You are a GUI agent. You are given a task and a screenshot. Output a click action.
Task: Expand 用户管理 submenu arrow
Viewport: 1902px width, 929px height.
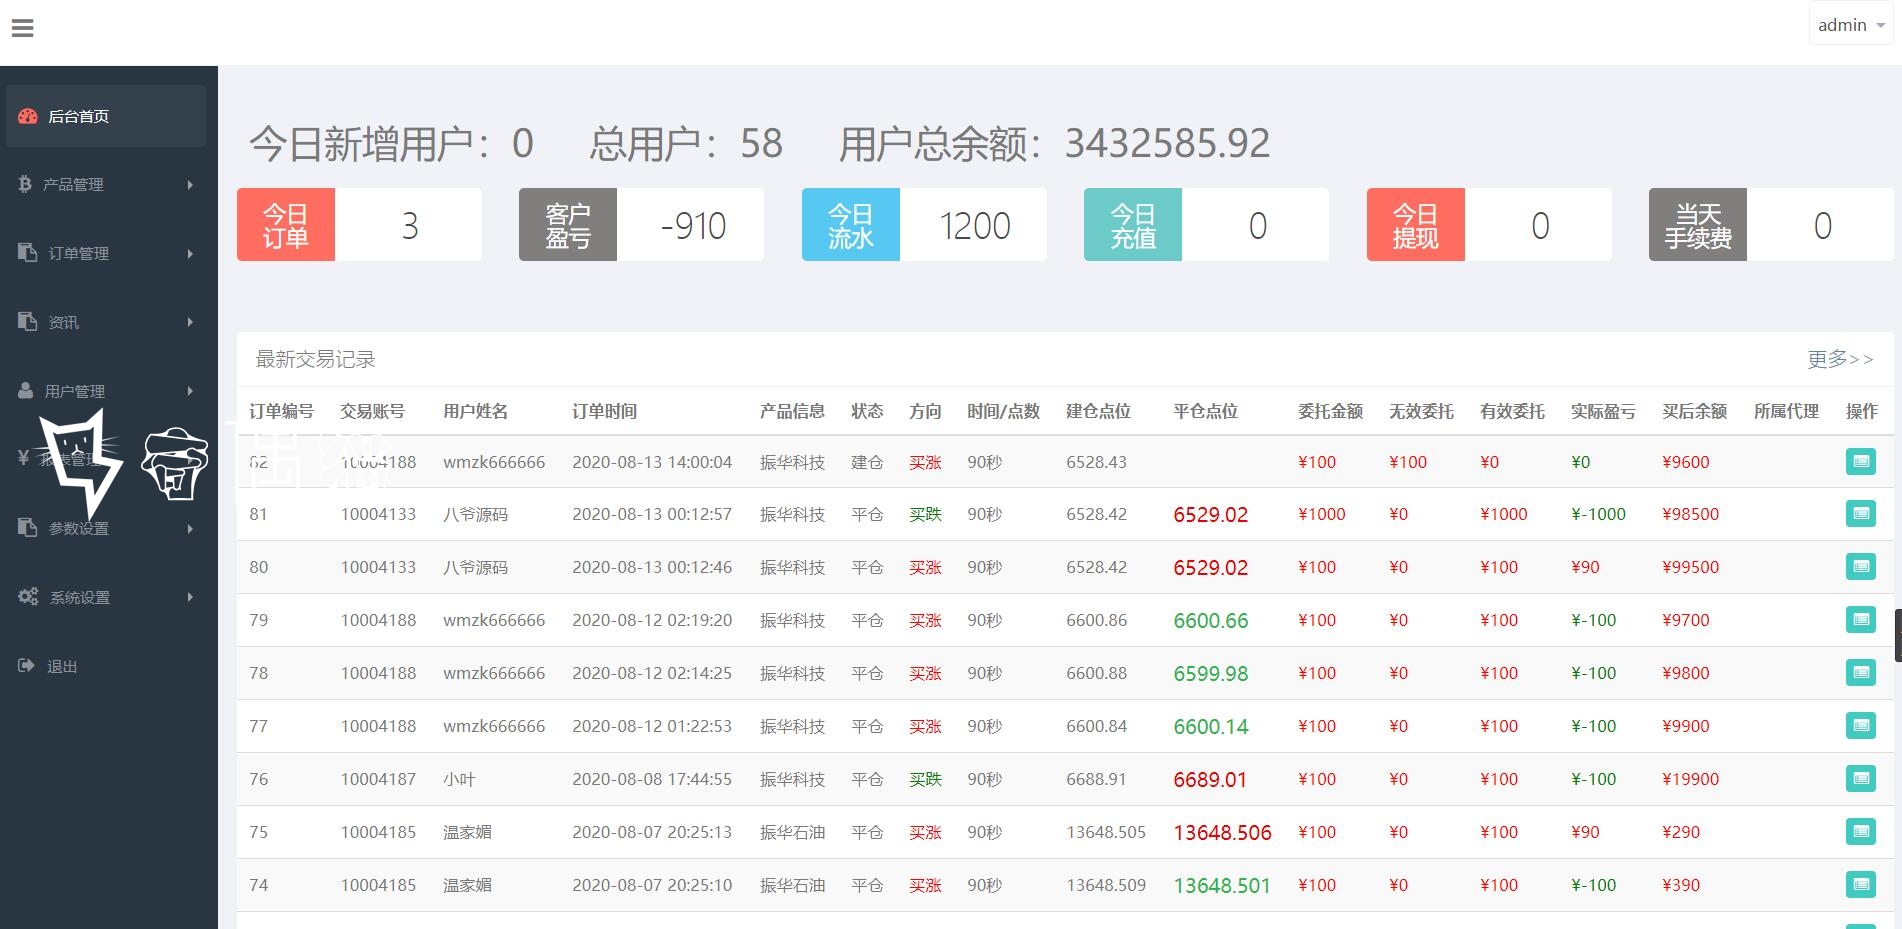click(190, 391)
